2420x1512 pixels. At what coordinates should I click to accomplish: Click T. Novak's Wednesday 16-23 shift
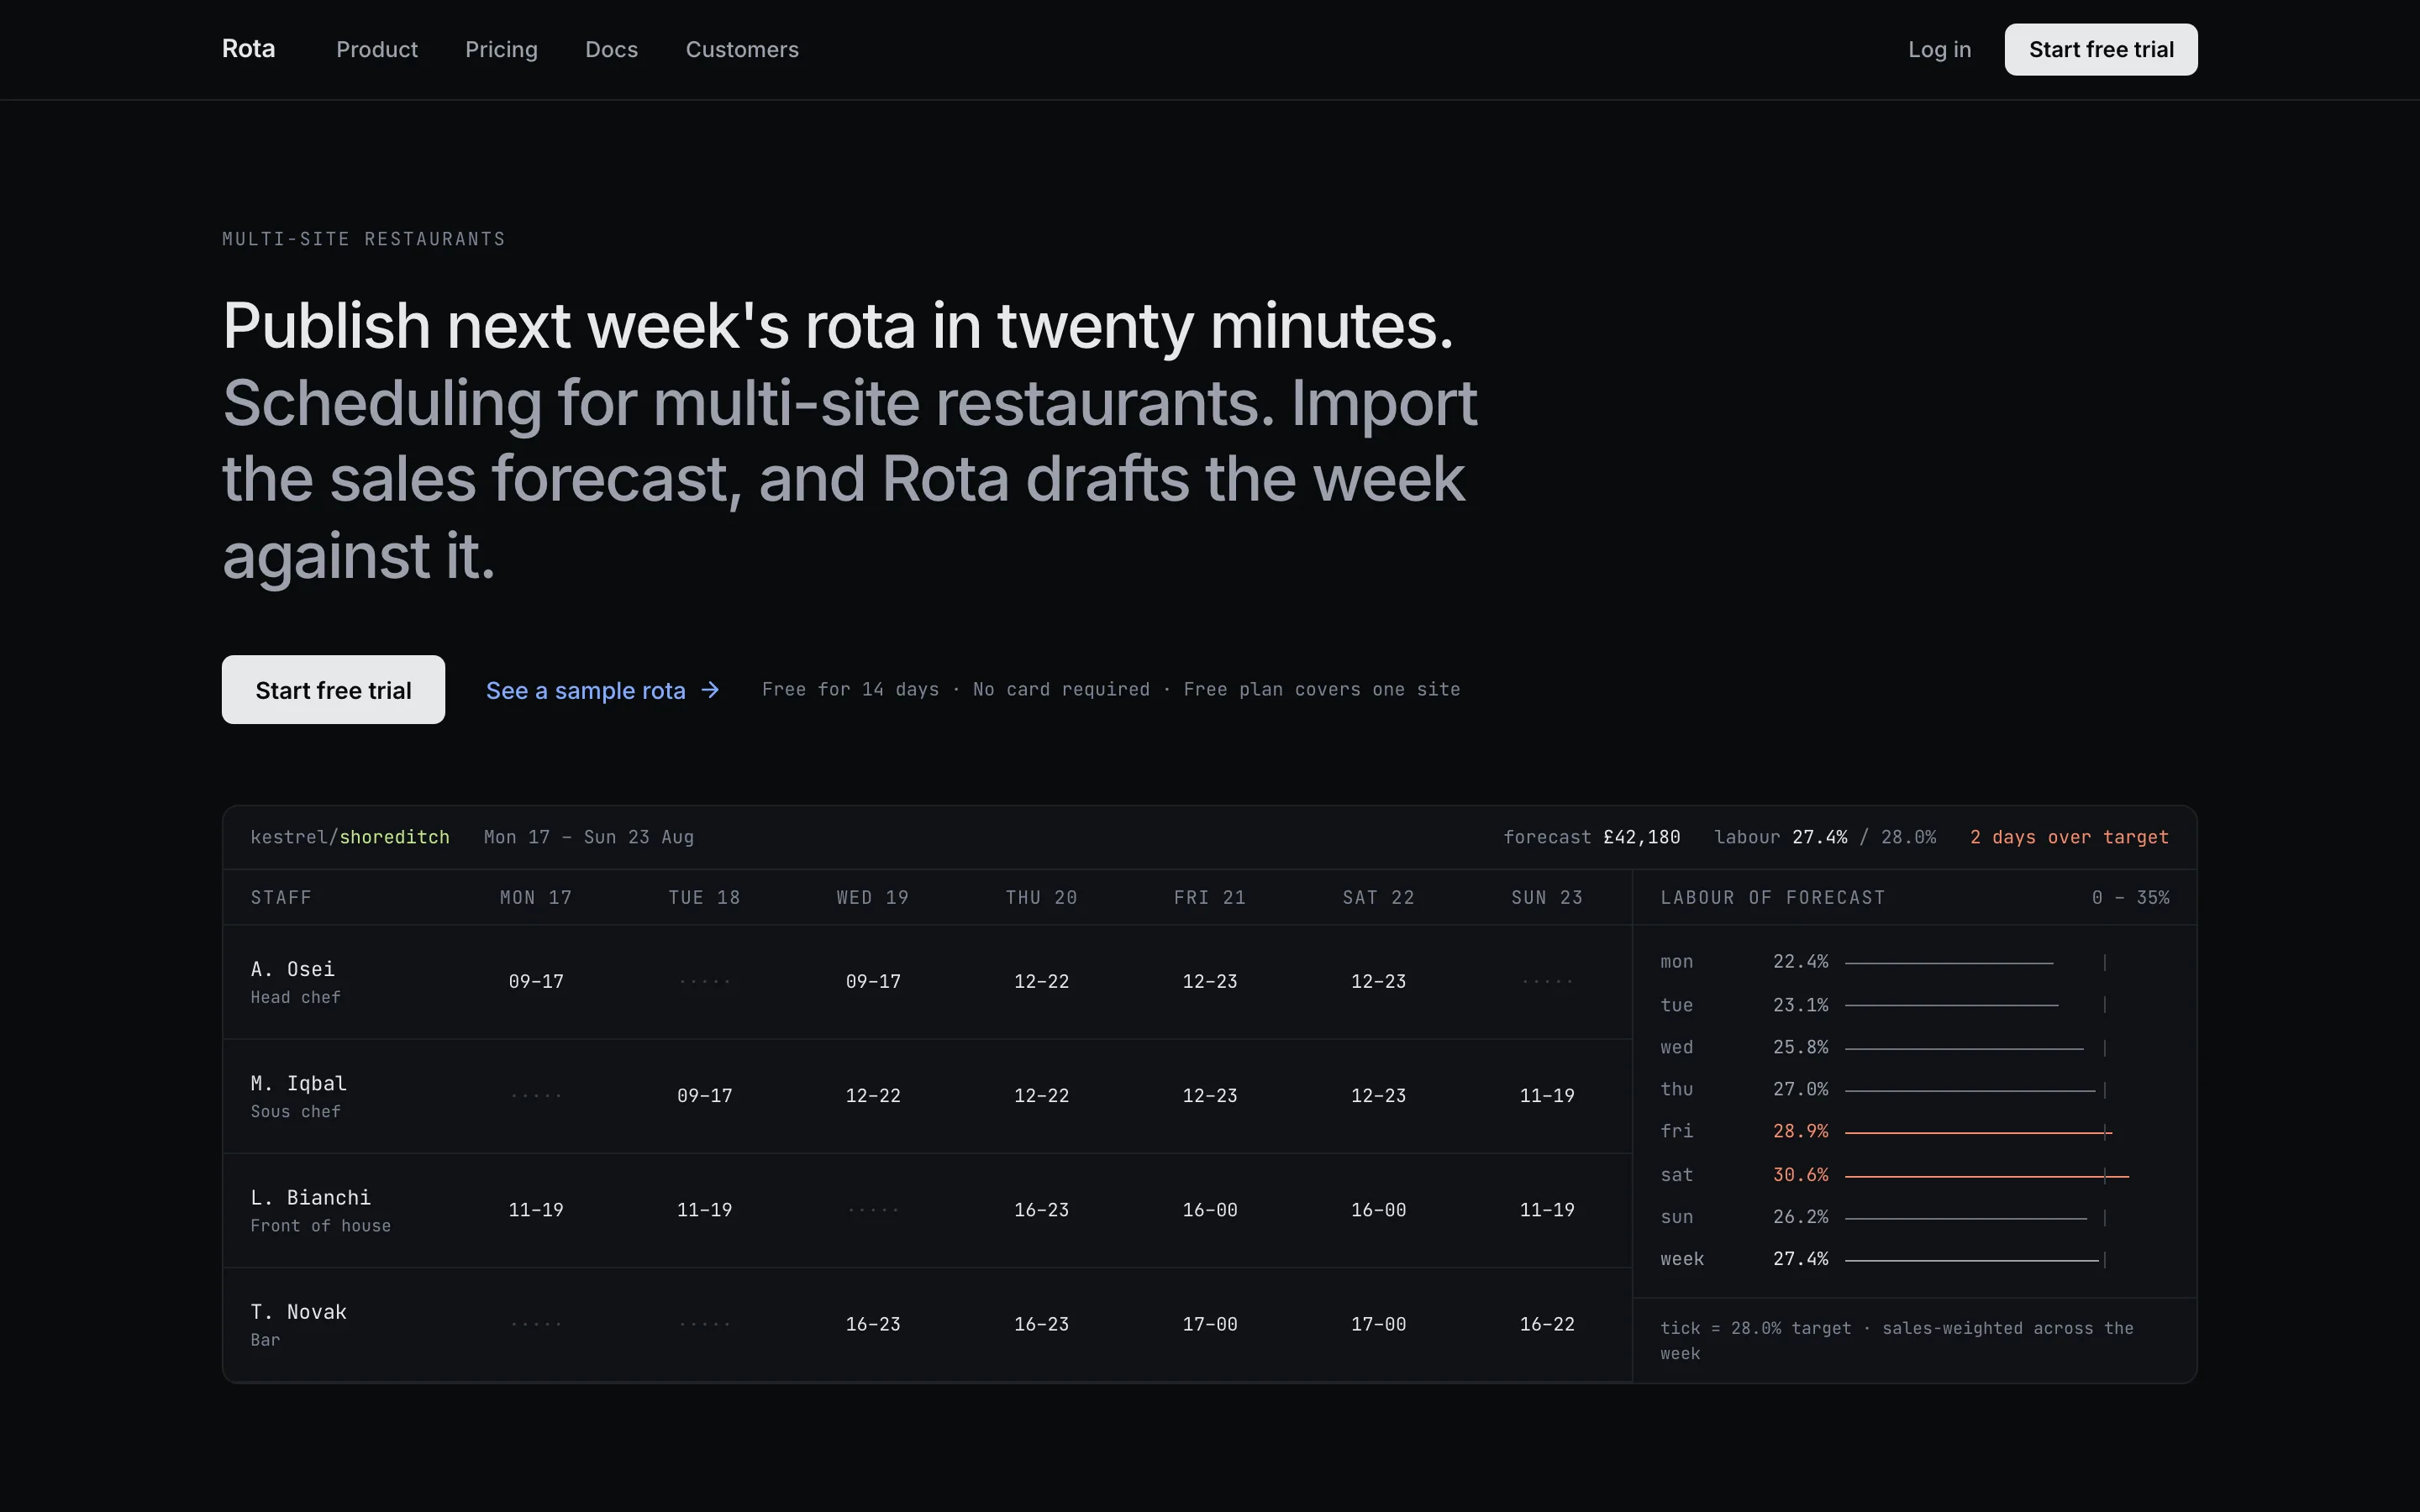tap(873, 1323)
